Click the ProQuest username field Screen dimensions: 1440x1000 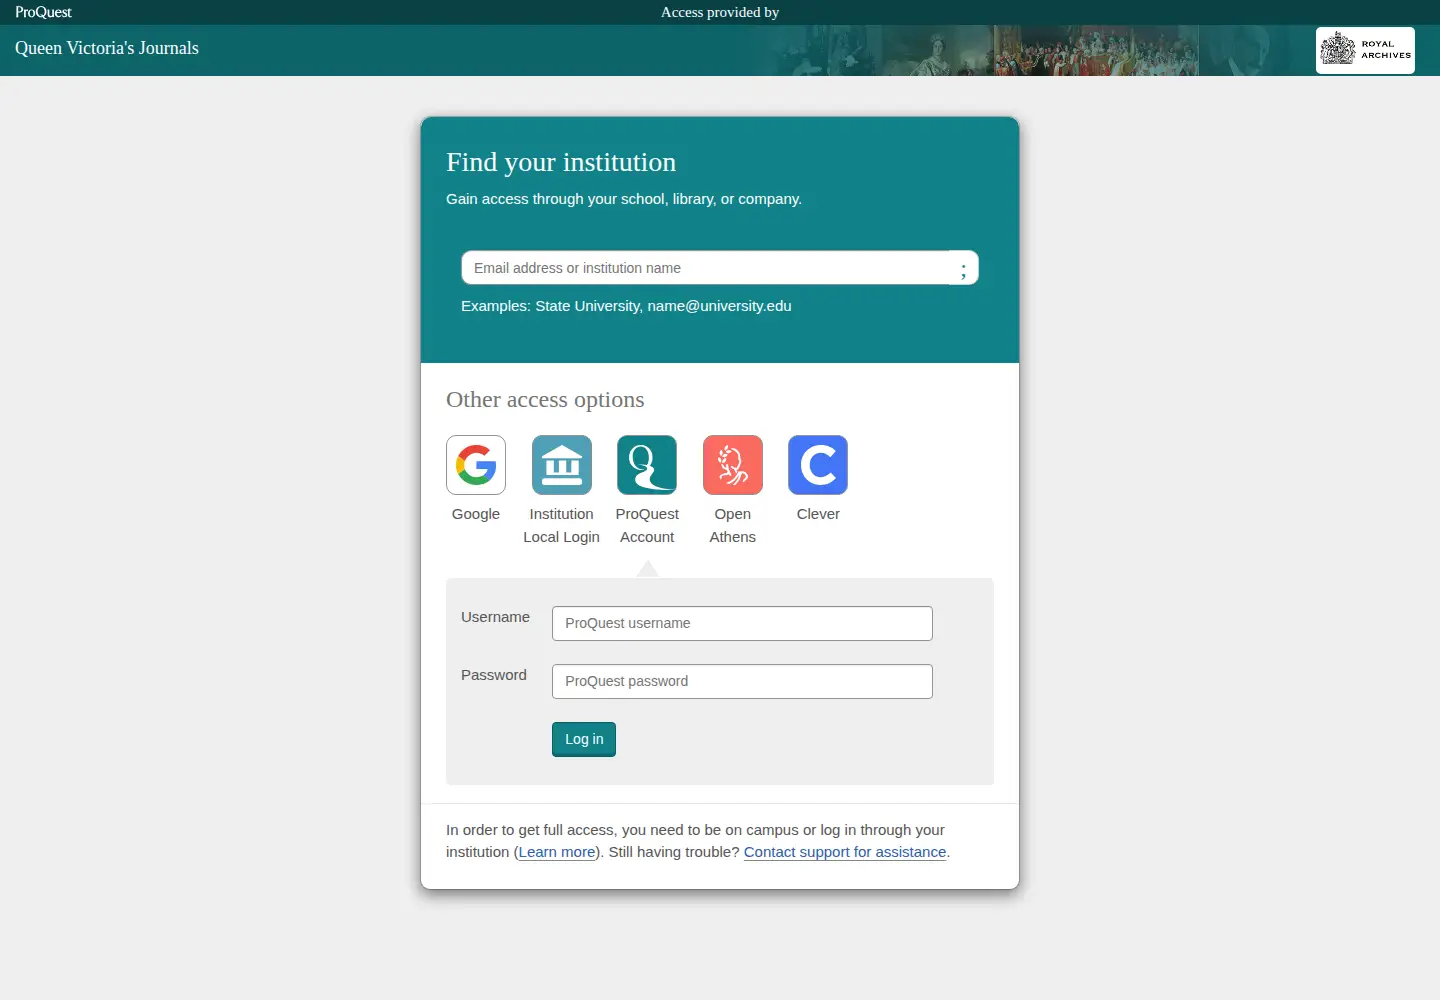tap(742, 623)
